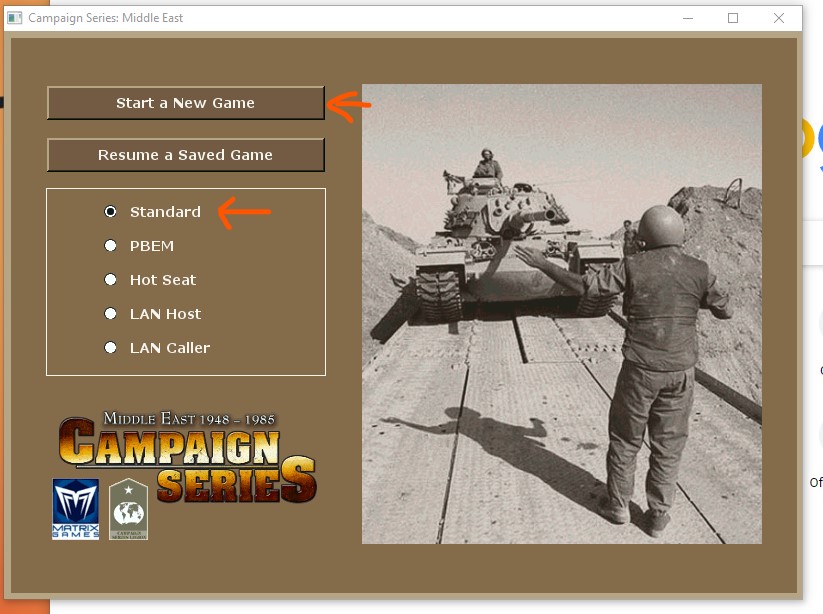The image size is (823, 614).
Task: Click the play mode selection box
Action: coord(185,281)
